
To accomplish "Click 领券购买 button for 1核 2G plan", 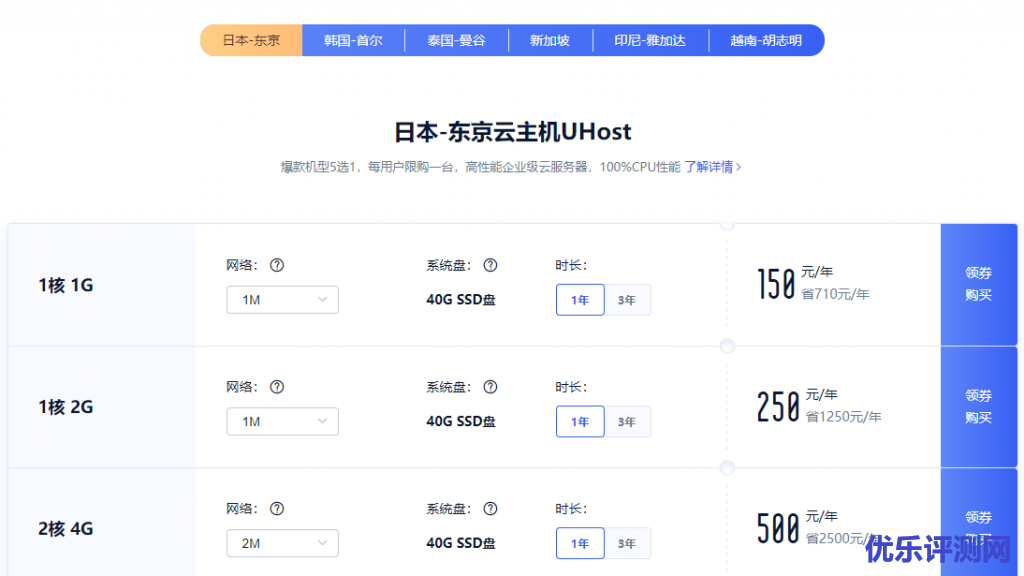I will [978, 406].
